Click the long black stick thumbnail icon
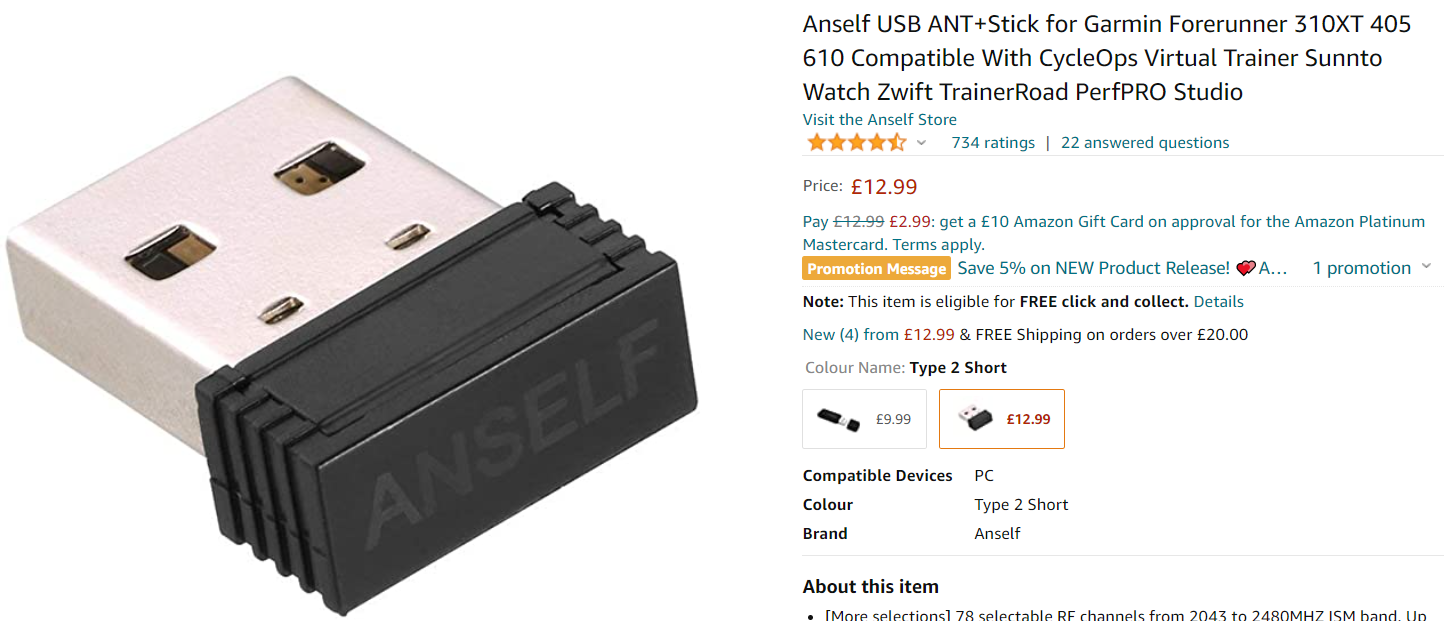Screen dimensions: 1456x621 click(838, 419)
